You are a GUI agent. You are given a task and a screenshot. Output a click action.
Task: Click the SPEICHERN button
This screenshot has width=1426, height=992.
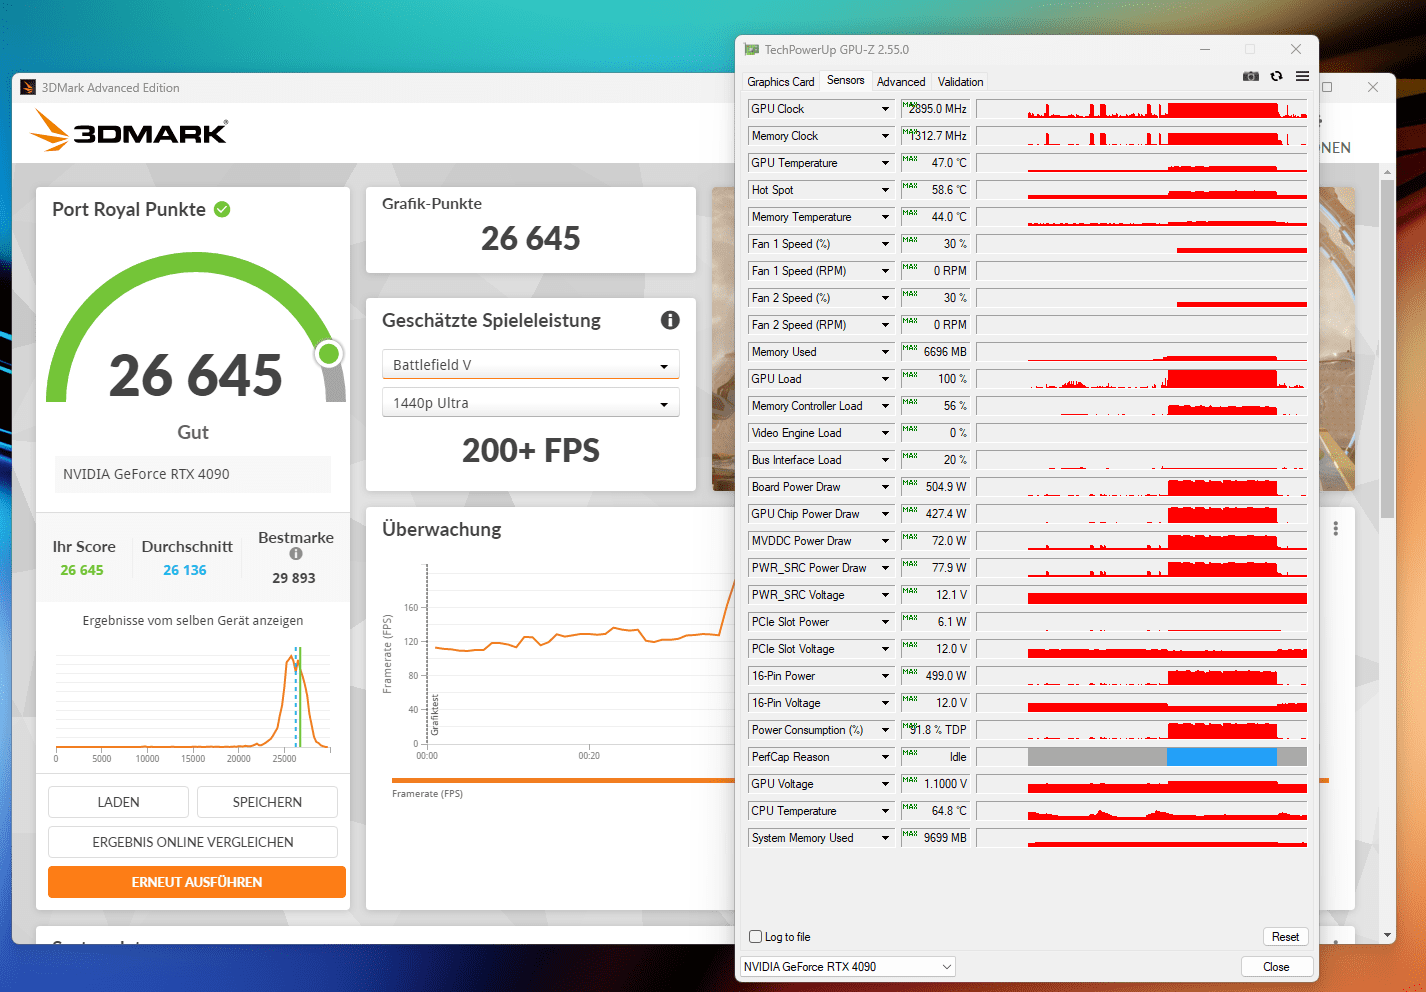(x=267, y=802)
